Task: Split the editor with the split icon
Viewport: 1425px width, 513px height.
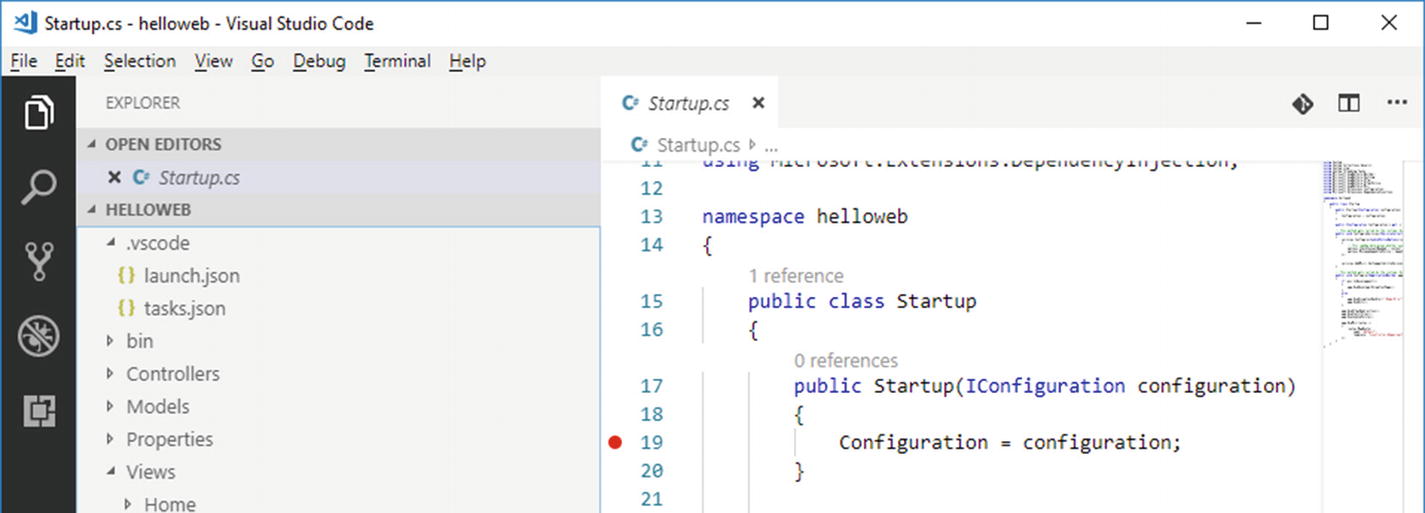Action: [x=1349, y=103]
